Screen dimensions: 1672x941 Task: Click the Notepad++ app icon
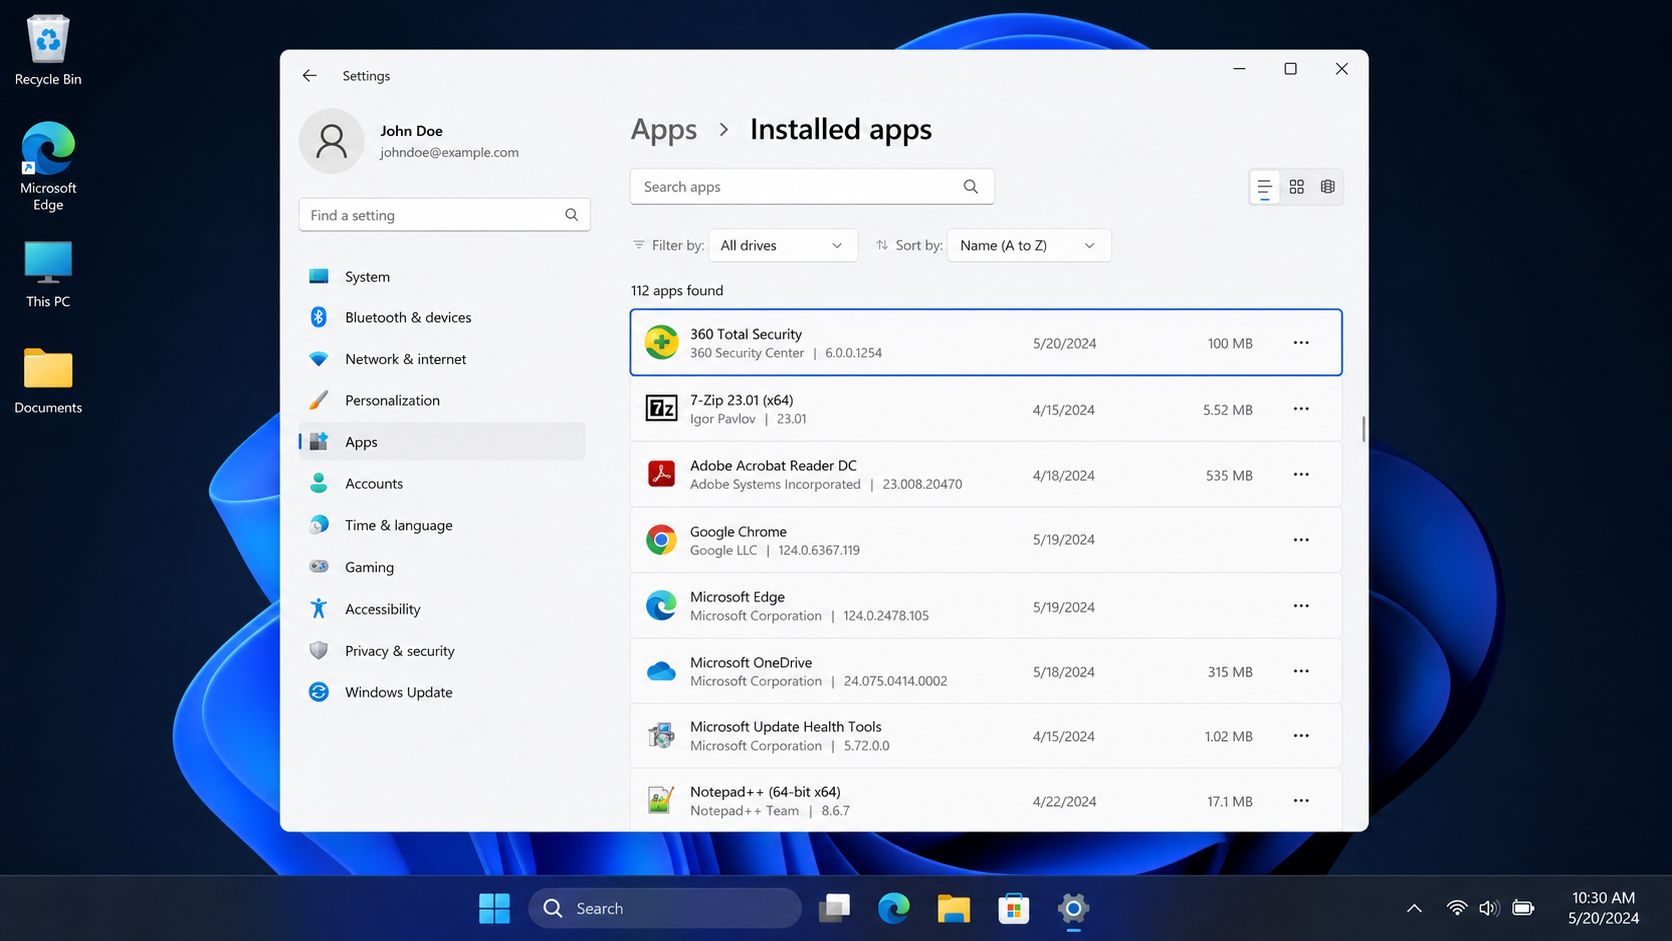[660, 800]
